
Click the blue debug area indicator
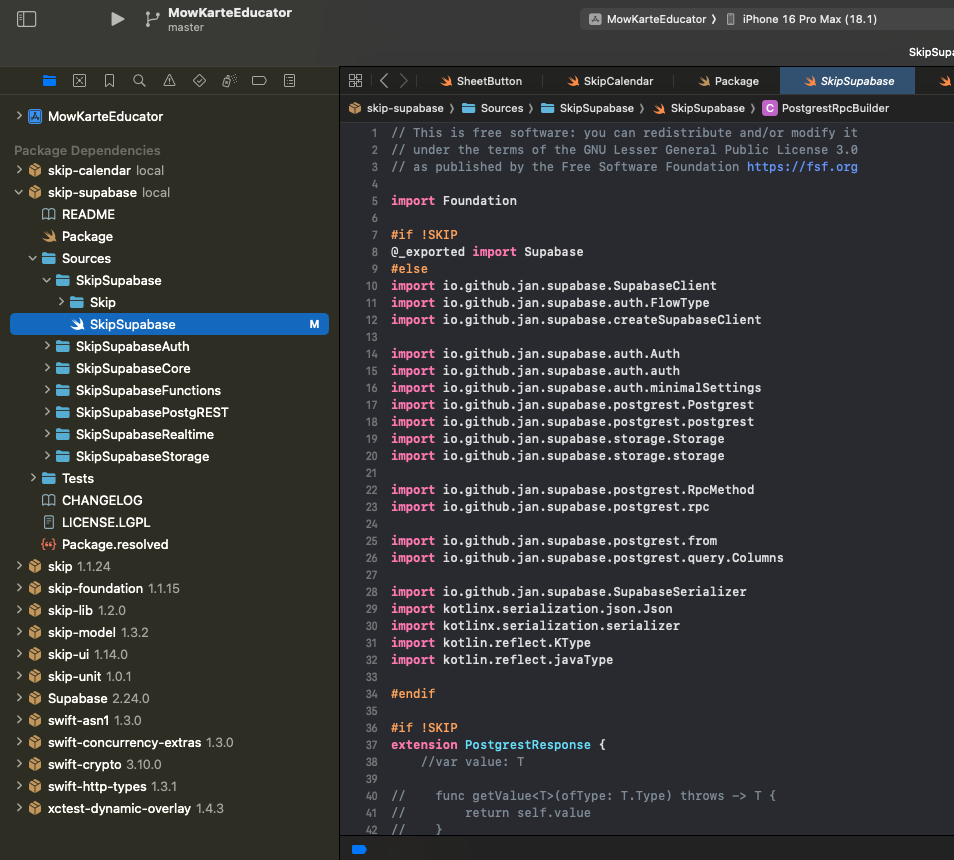click(x=359, y=849)
